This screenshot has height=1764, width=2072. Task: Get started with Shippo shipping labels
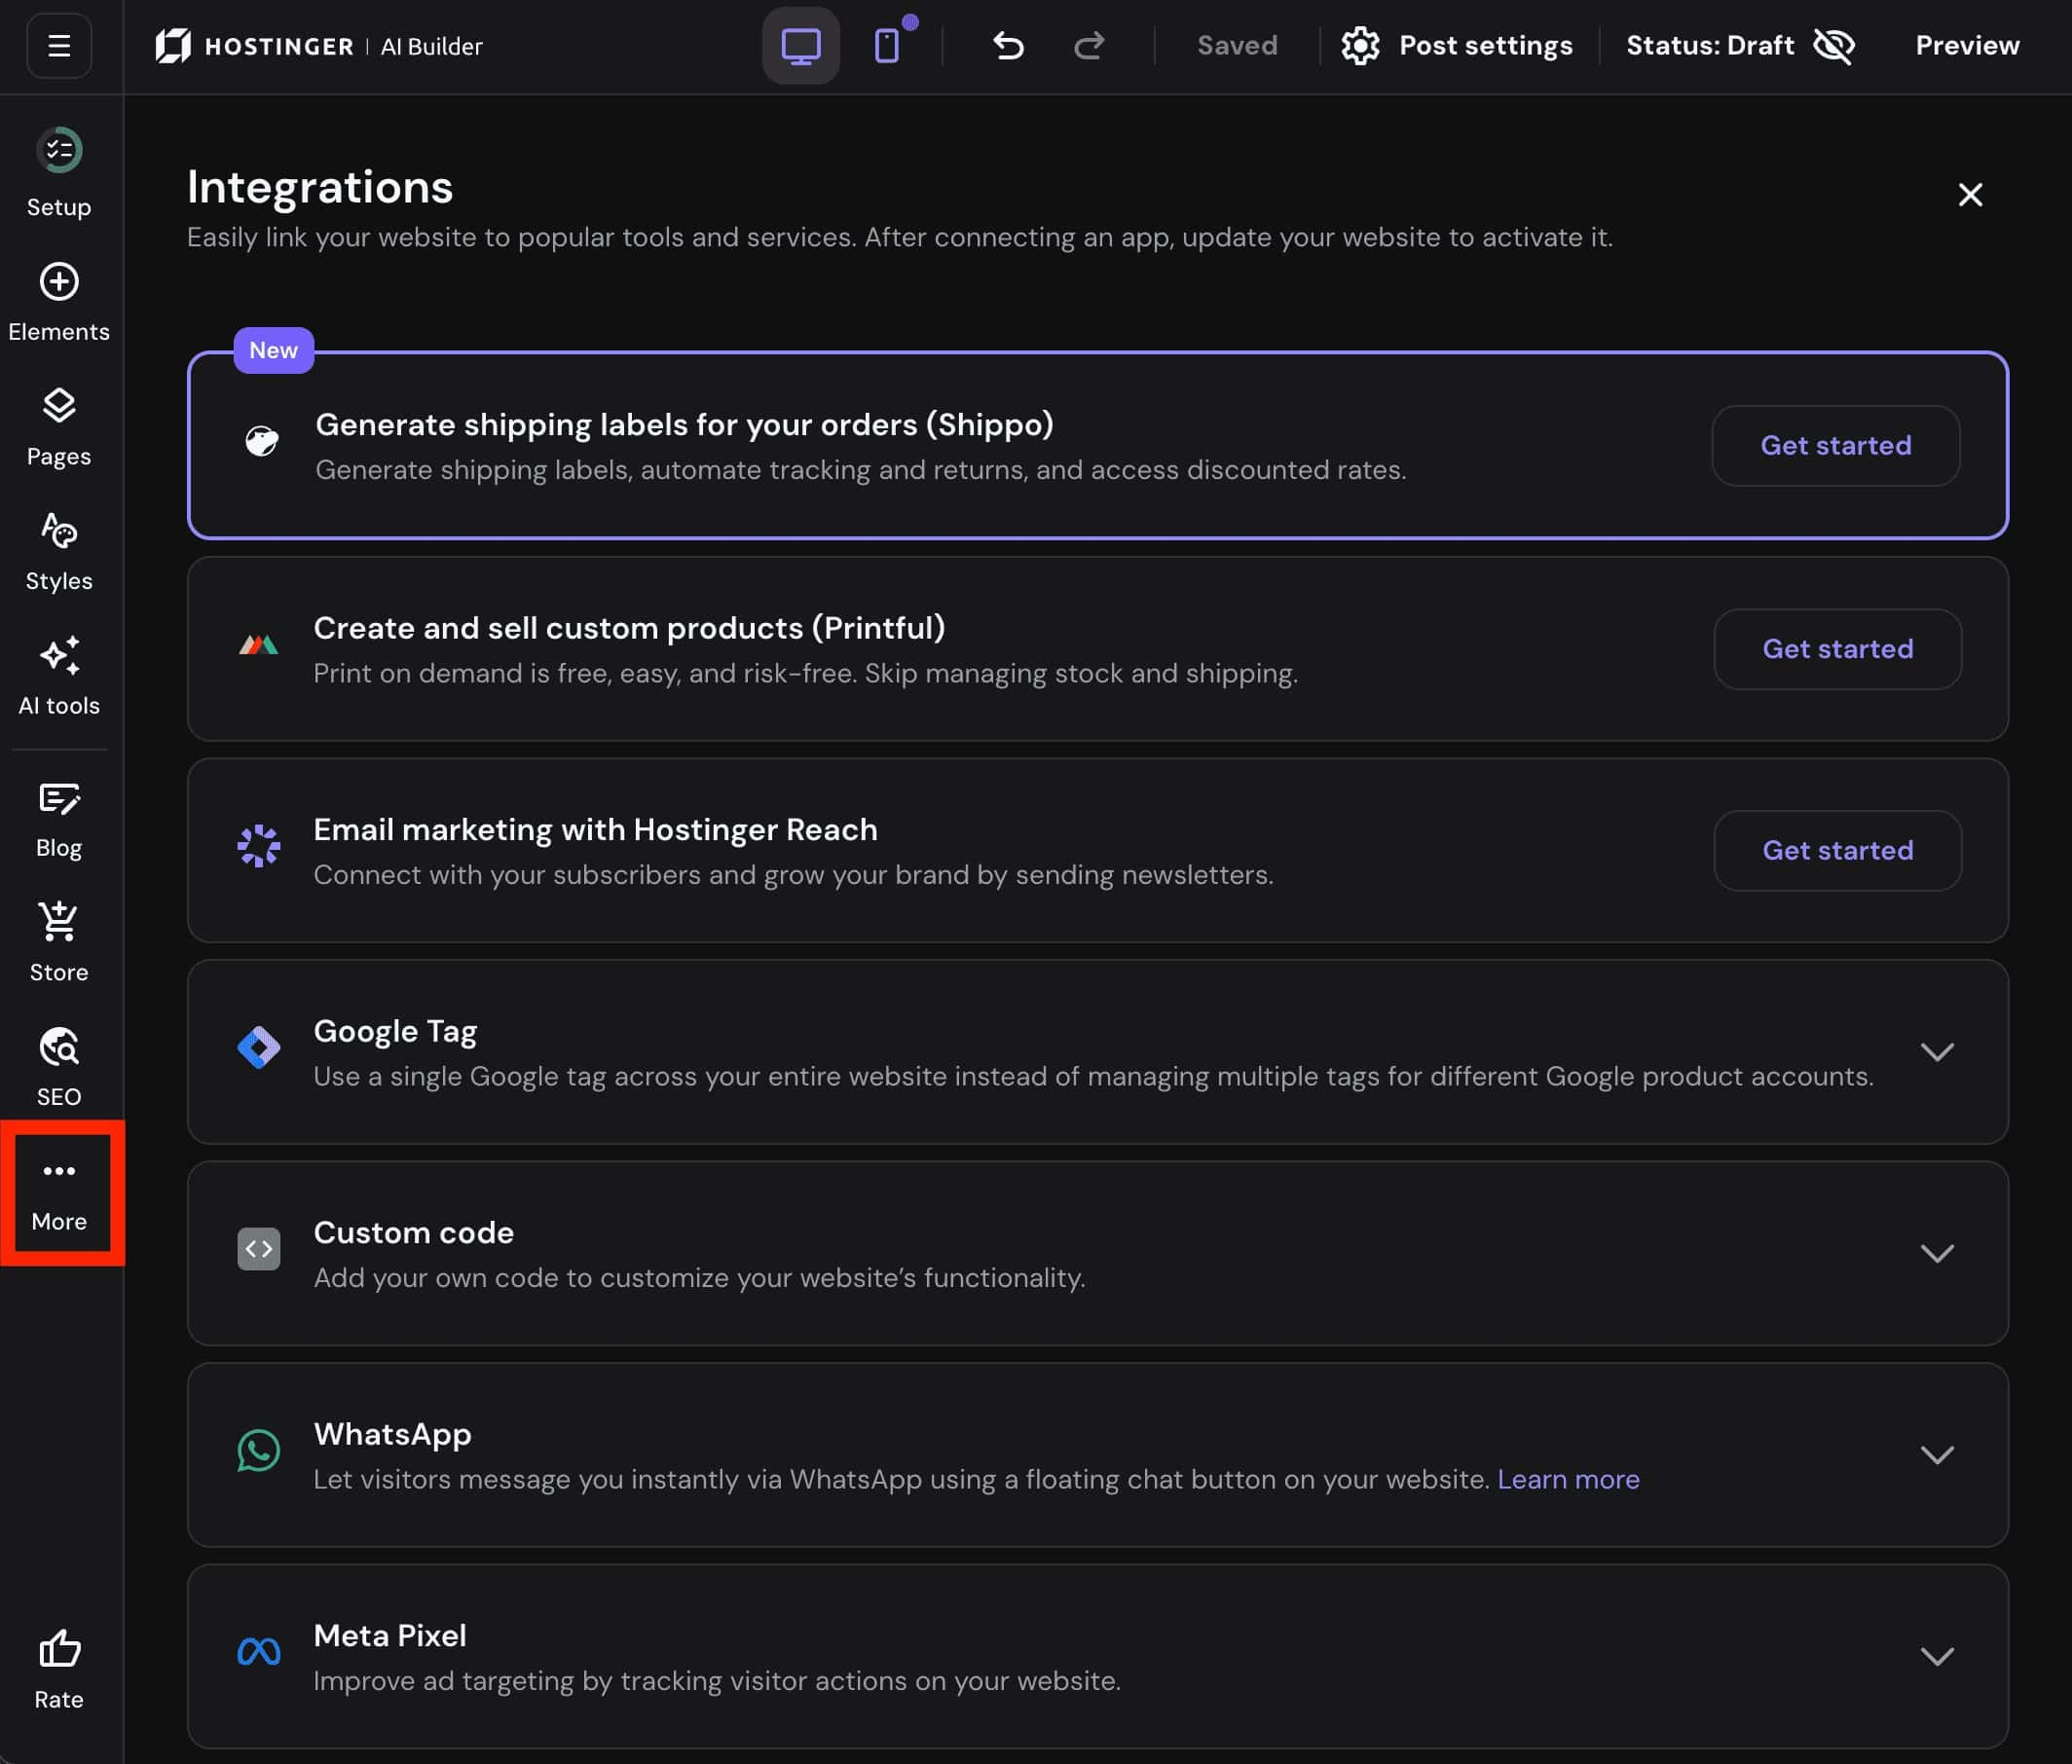(x=1835, y=445)
